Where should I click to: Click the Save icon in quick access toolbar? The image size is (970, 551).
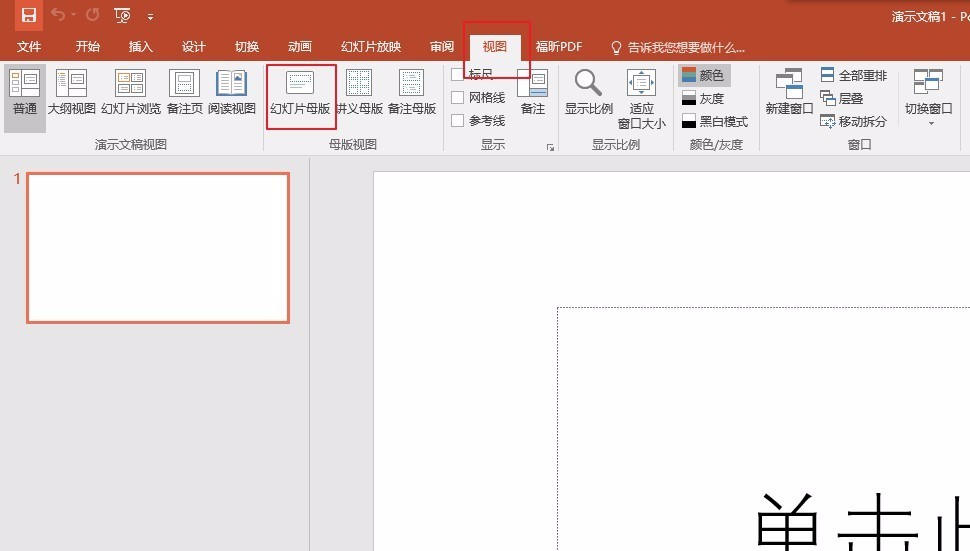click(x=28, y=15)
